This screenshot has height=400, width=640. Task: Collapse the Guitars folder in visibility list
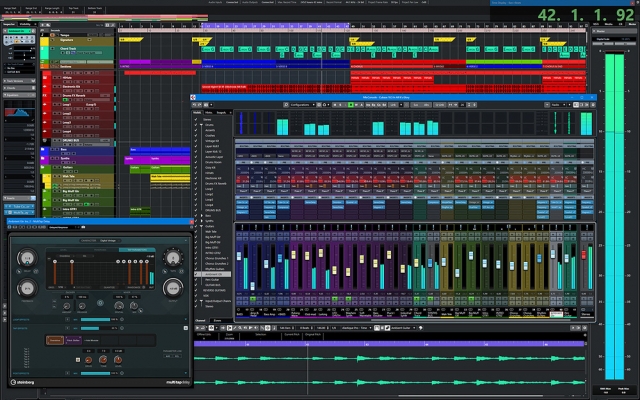(201, 226)
